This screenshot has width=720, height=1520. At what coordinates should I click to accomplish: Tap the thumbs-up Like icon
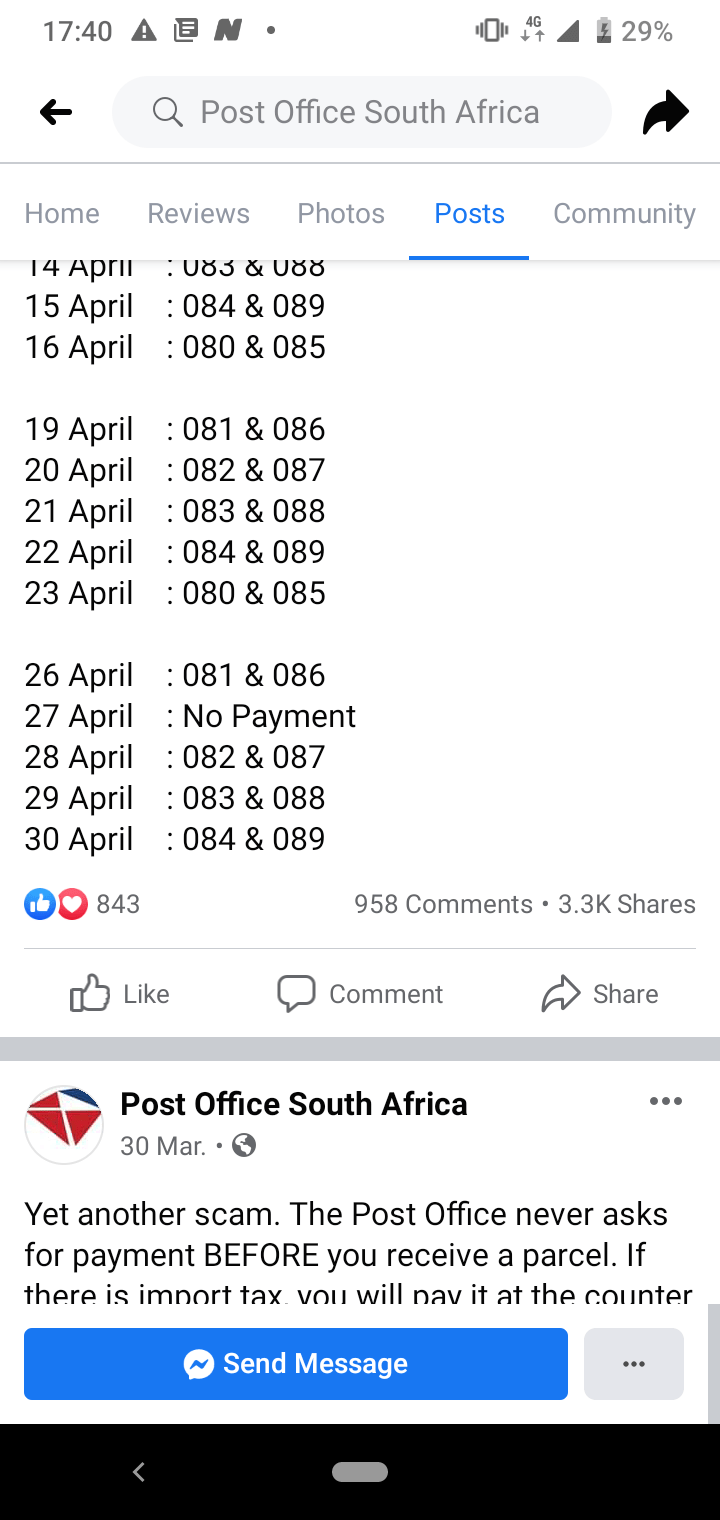[x=90, y=994]
